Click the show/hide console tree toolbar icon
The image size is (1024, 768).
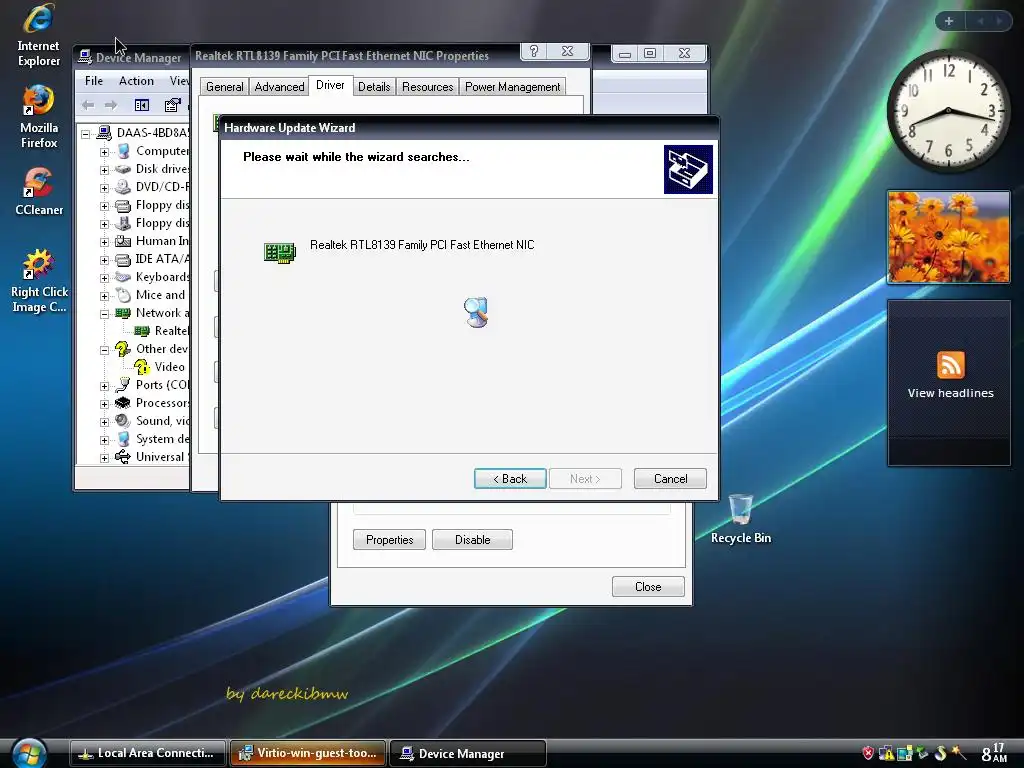point(142,104)
